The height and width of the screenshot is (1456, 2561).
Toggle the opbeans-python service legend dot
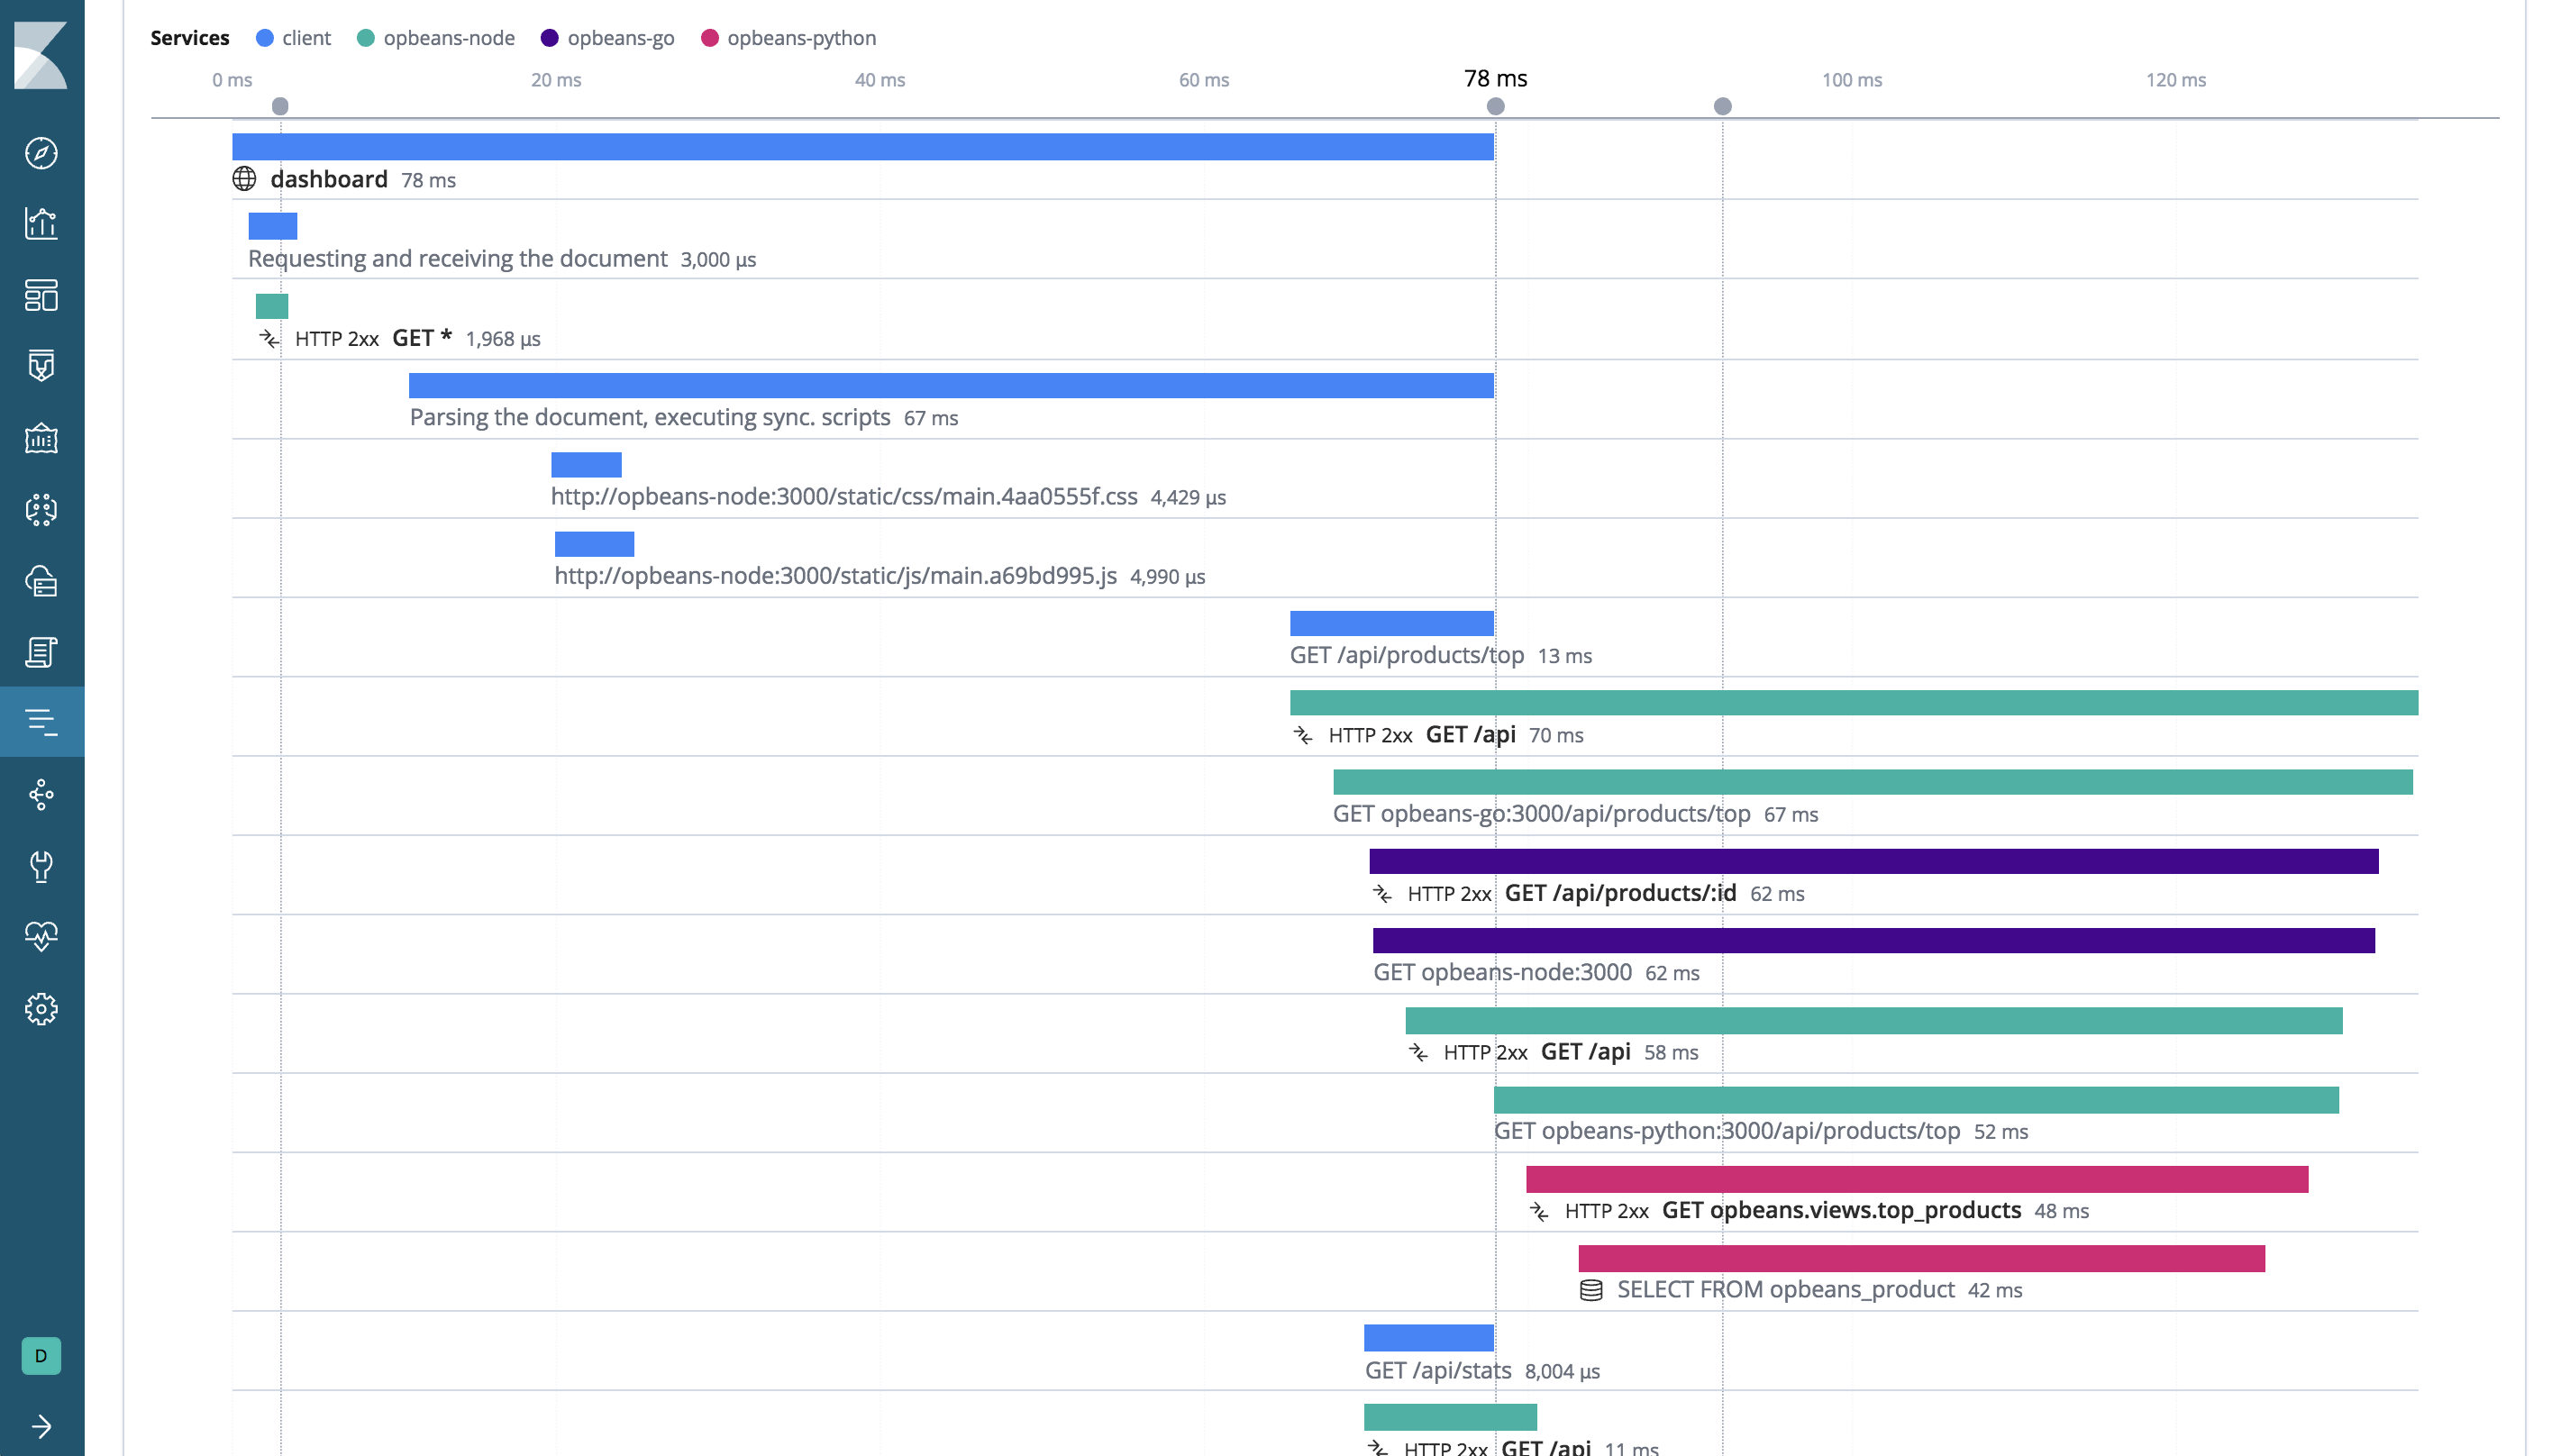tap(710, 38)
